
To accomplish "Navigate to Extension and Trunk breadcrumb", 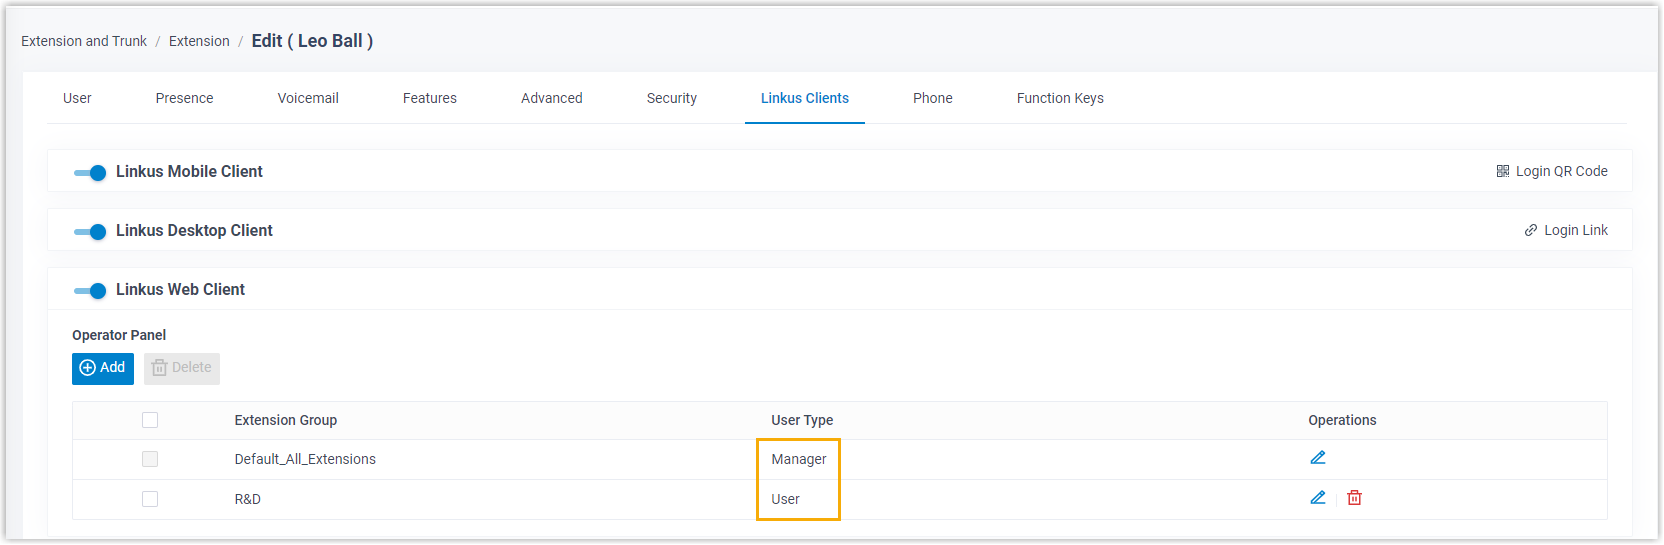I will point(84,41).
